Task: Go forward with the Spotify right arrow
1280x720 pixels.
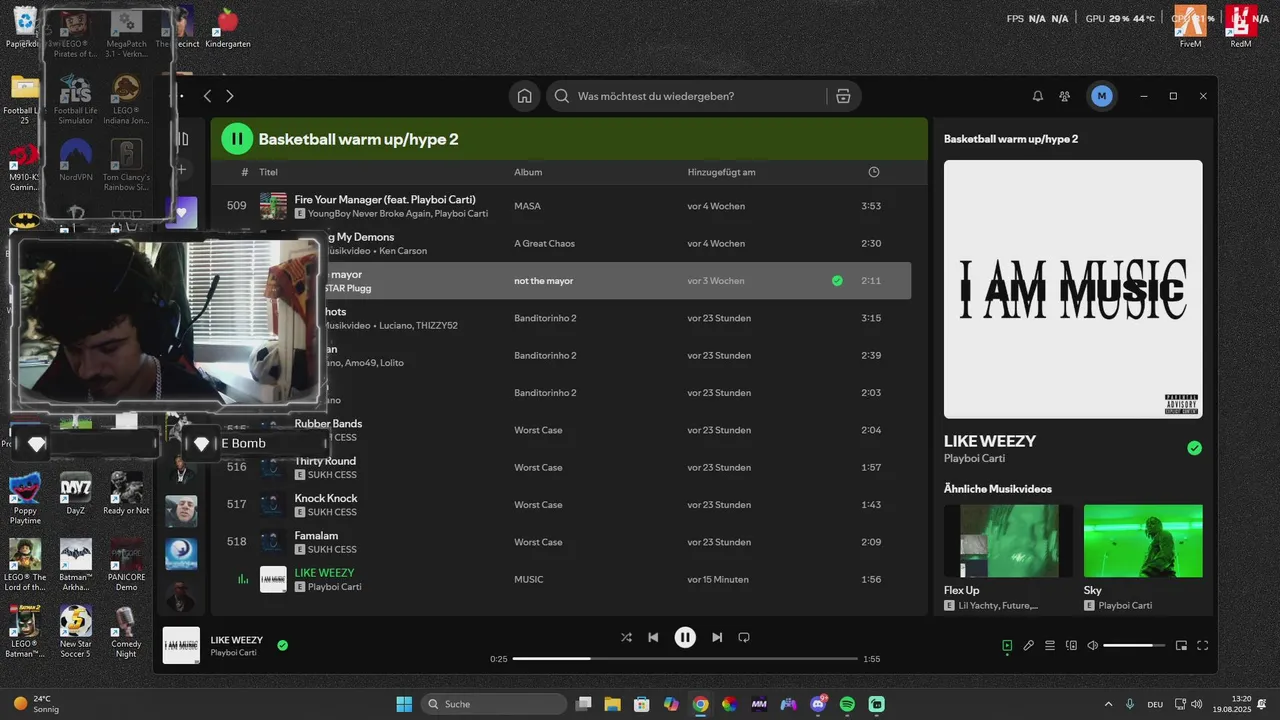Action: pos(230,96)
